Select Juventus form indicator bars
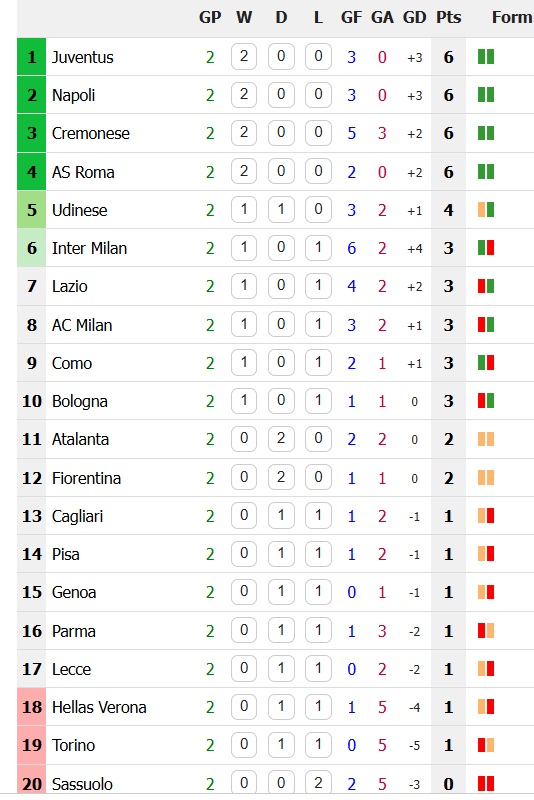This screenshot has height=800, width=534. [x=486, y=57]
